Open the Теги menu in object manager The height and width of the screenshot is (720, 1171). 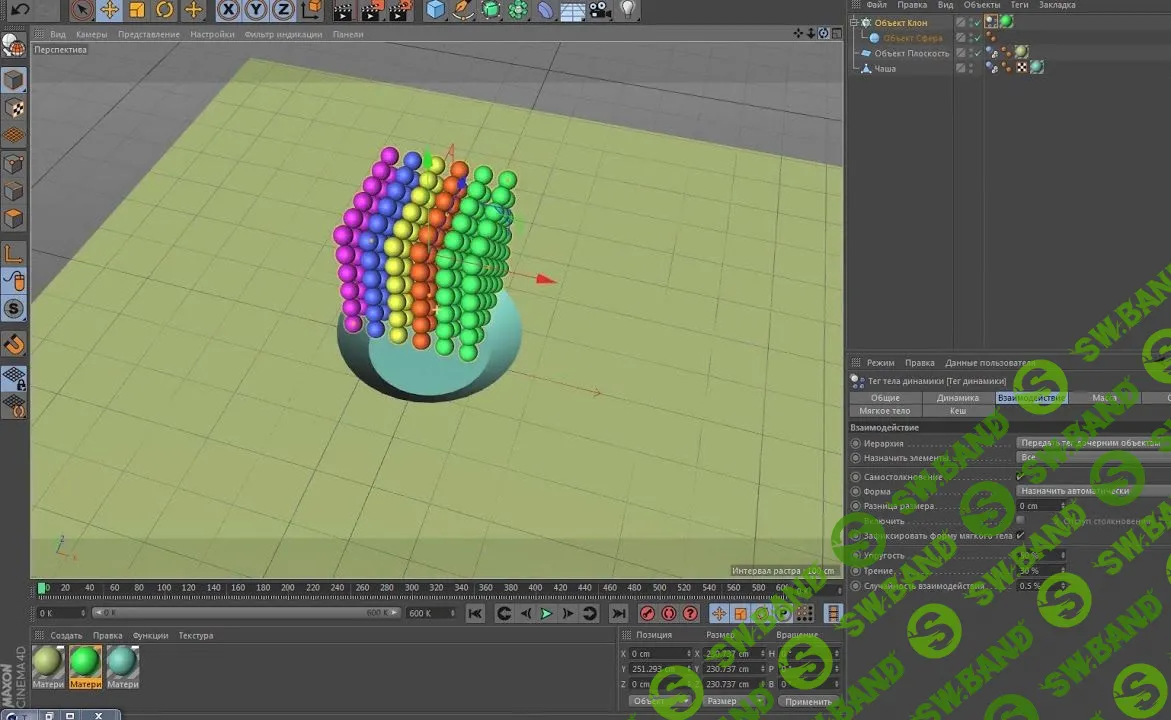pyautogui.click(x=1019, y=4)
